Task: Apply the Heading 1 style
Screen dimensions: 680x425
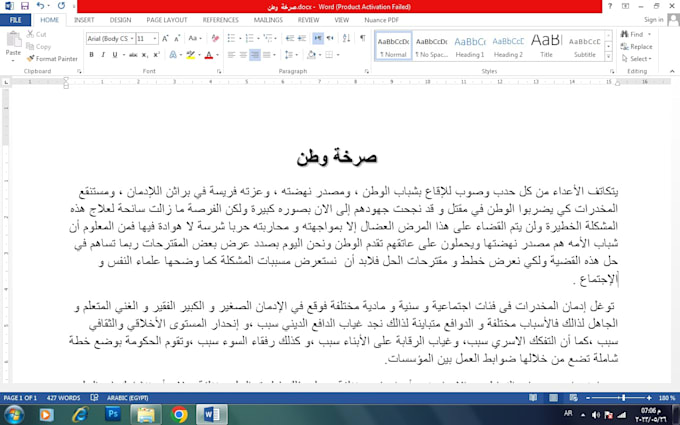Action: click(470, 46)
